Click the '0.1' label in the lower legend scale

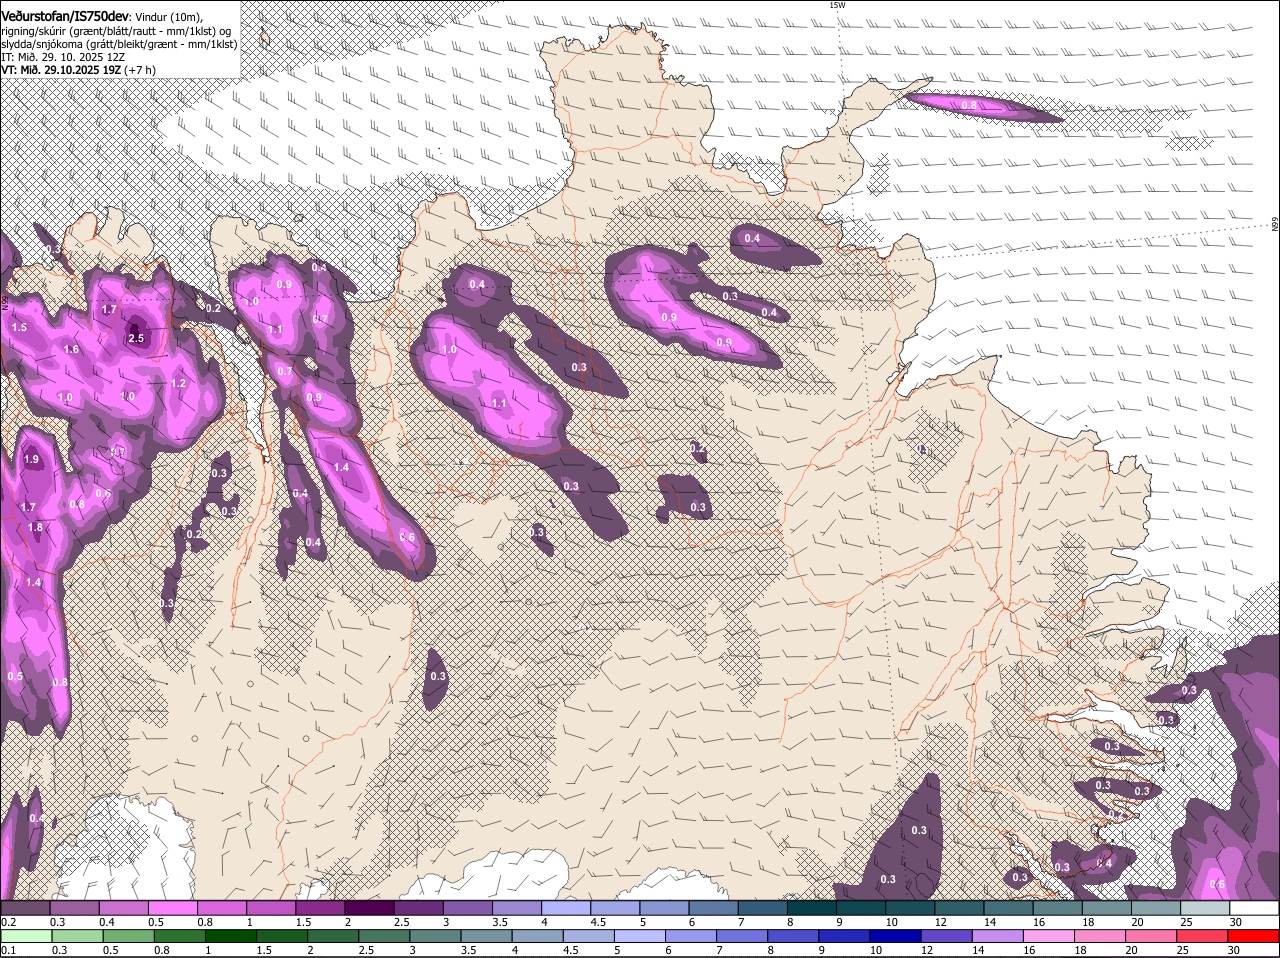pos(9,950)
